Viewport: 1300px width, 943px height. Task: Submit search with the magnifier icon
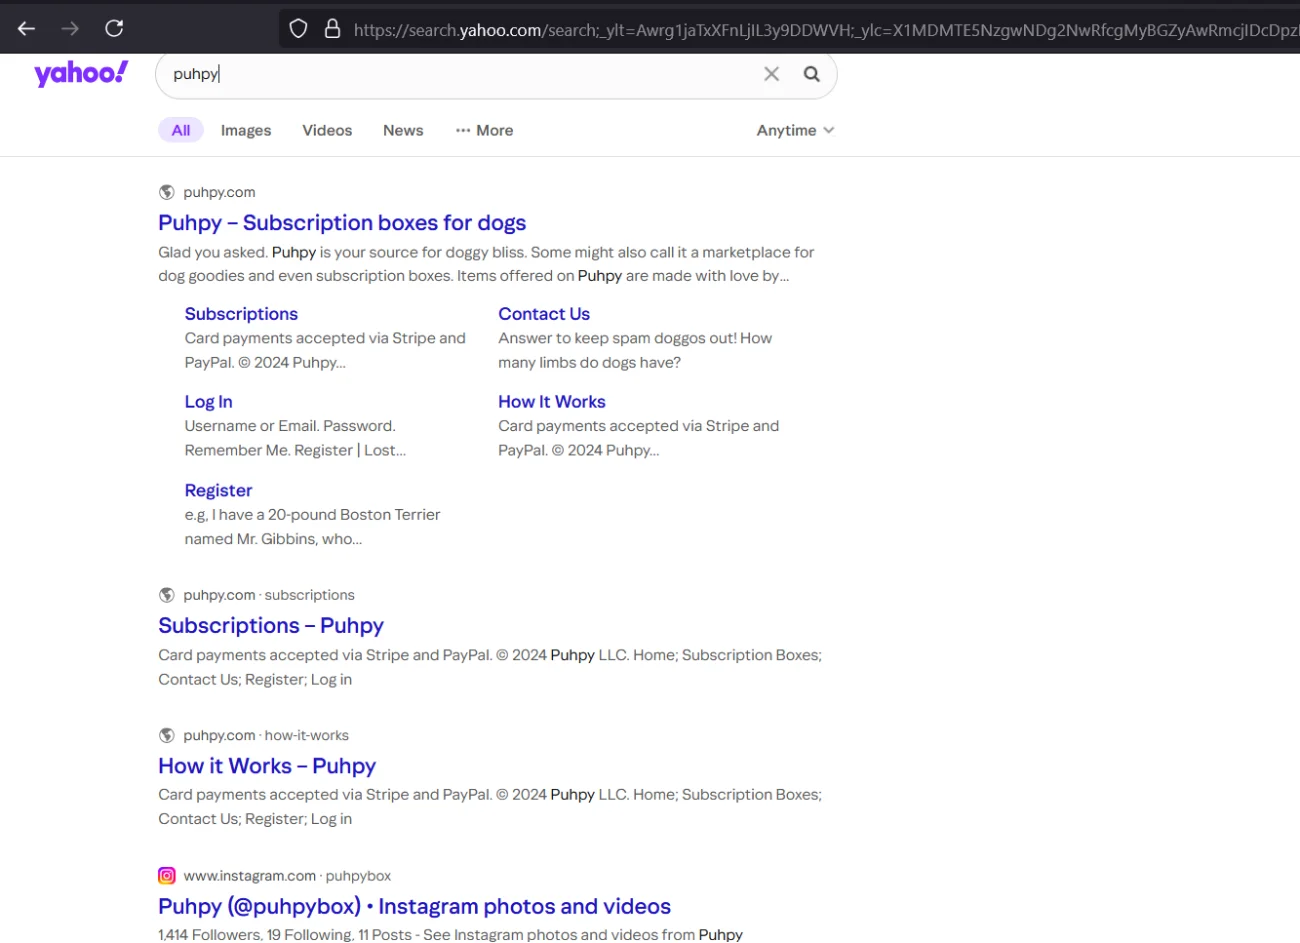click(x=812, y=74)
